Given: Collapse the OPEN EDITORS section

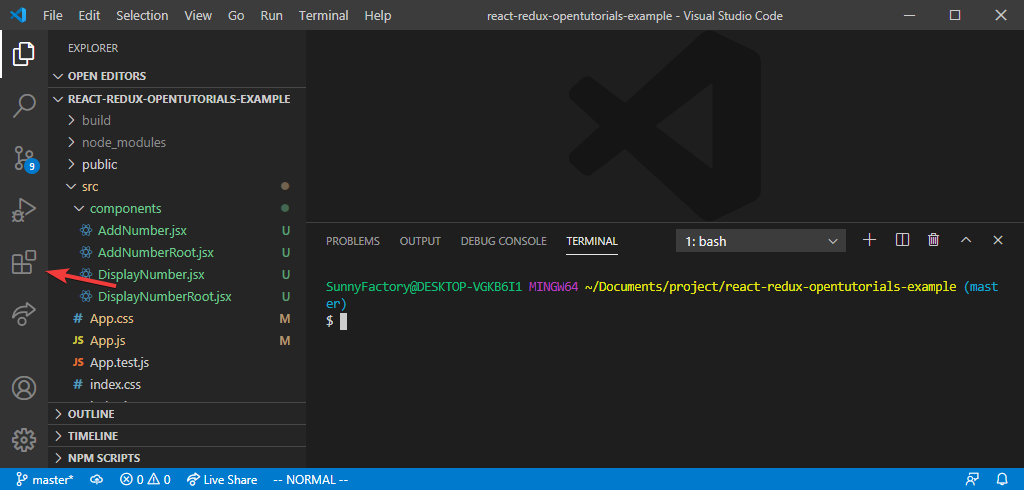Looking at the screenshot, I should tap(177, 76).
